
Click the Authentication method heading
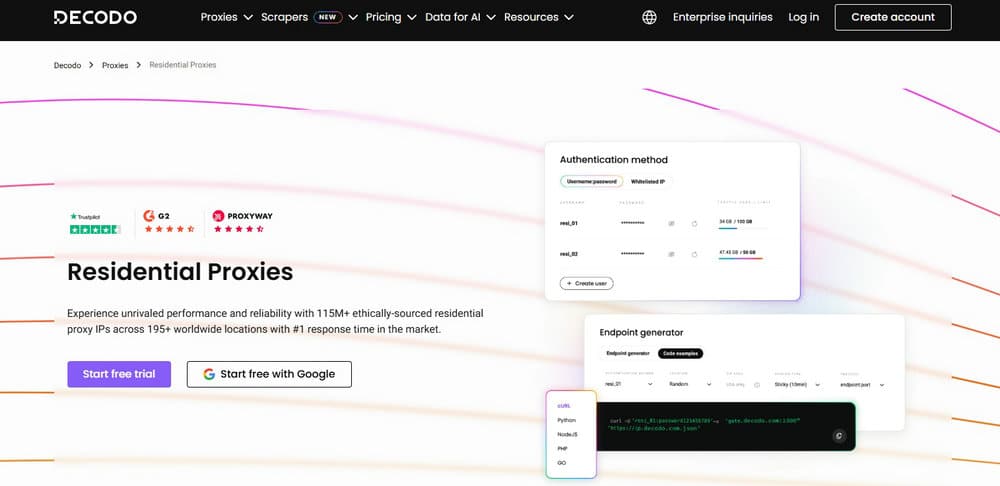click(614, 160)
